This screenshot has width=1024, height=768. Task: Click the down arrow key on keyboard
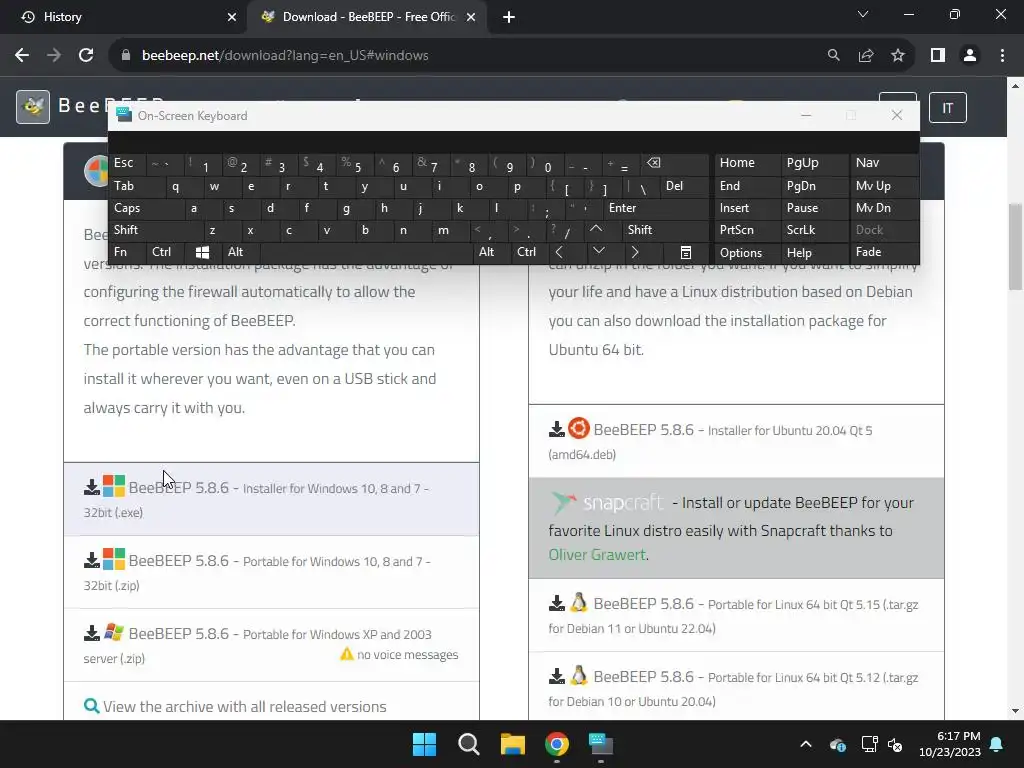coord(599,251)
